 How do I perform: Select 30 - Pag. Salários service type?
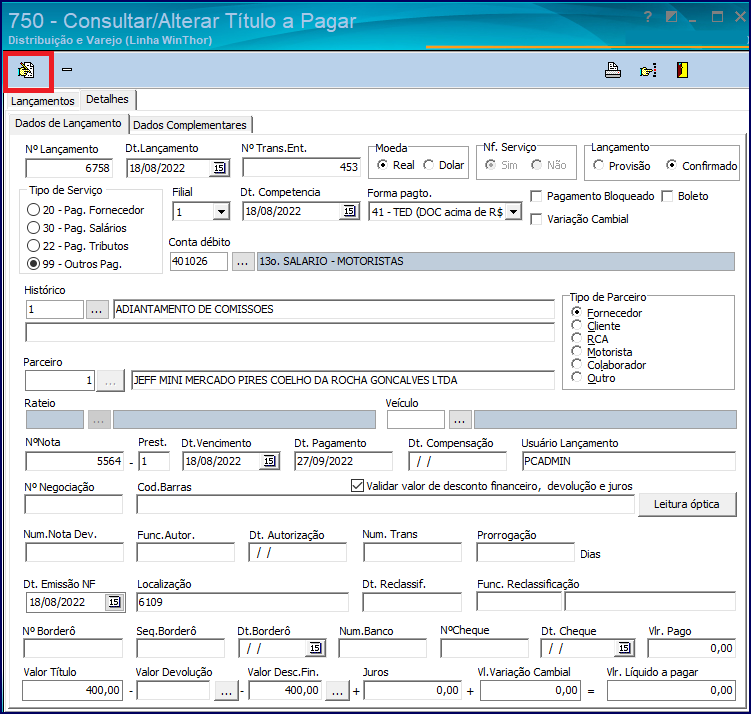pyautogui.click(x=34, y=228)
